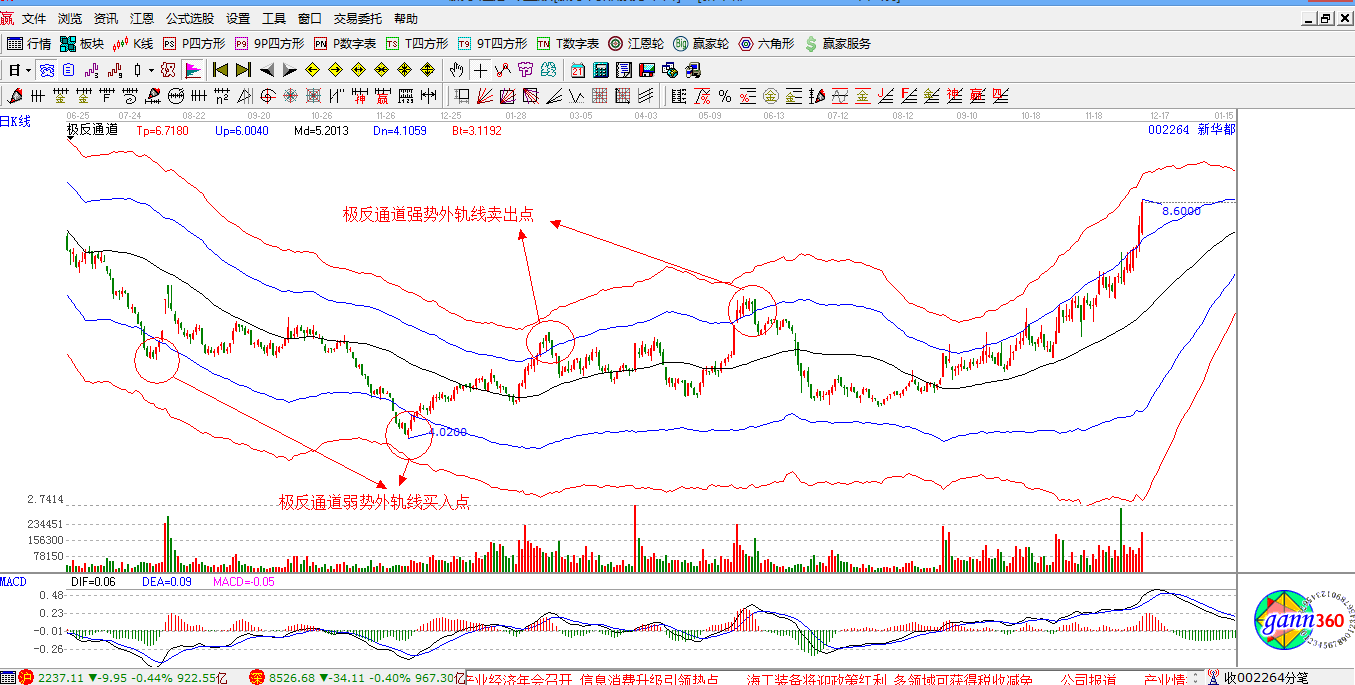
Task: Expand the candlestick style dropdown arrow
Action: tap(152, 70)
